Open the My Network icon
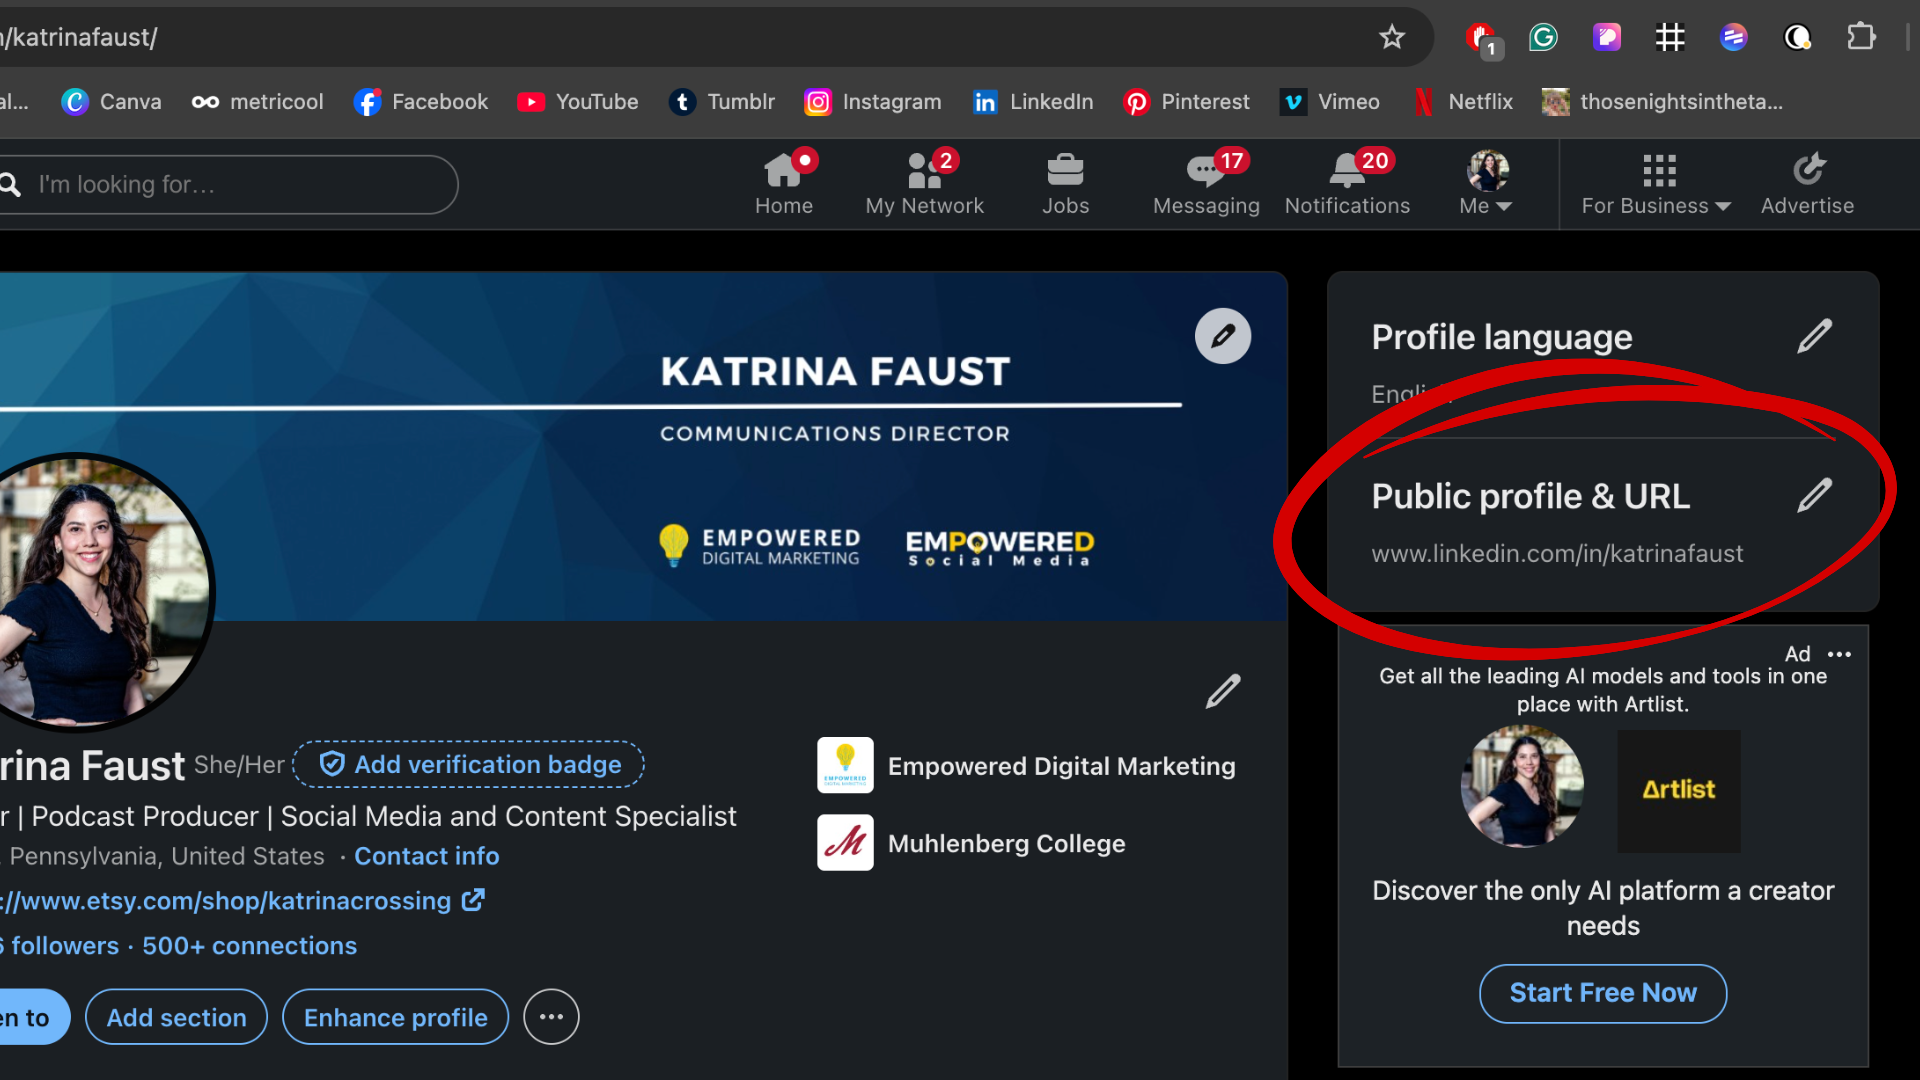This screenshot has width=1920, height=1080. pos(925,172)
